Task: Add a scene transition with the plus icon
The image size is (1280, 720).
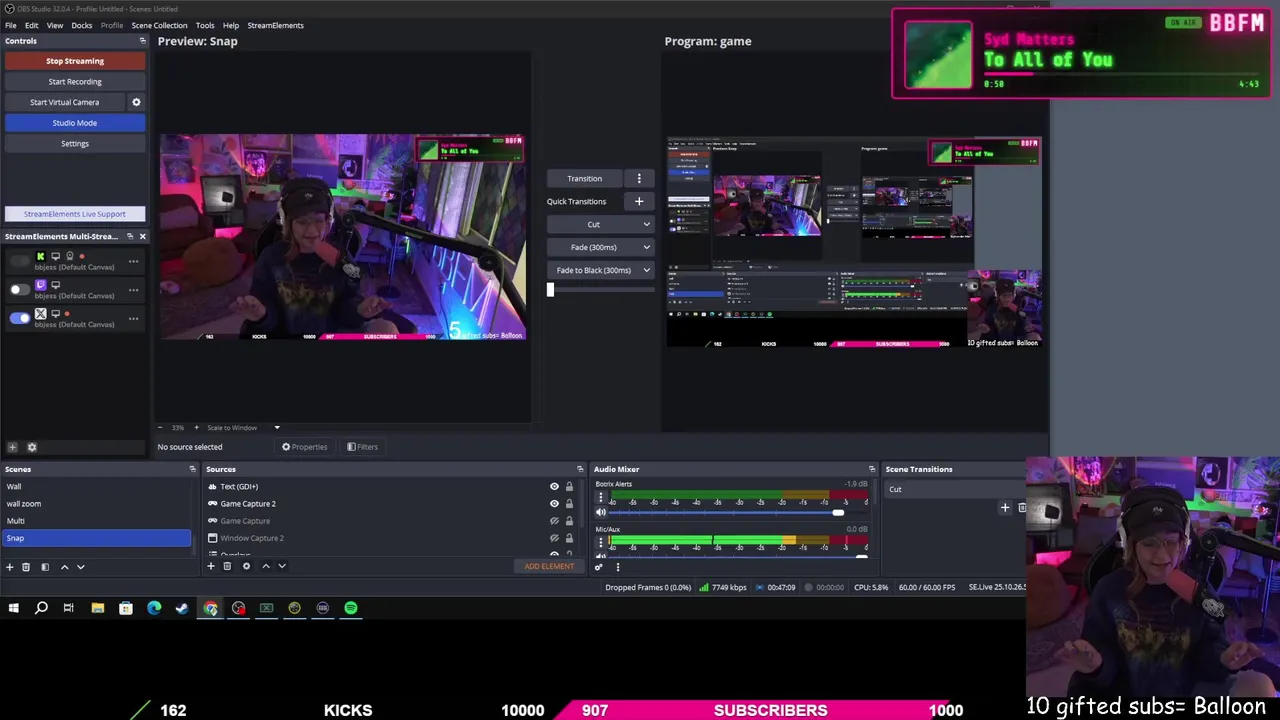Action: click(1005, 508)
